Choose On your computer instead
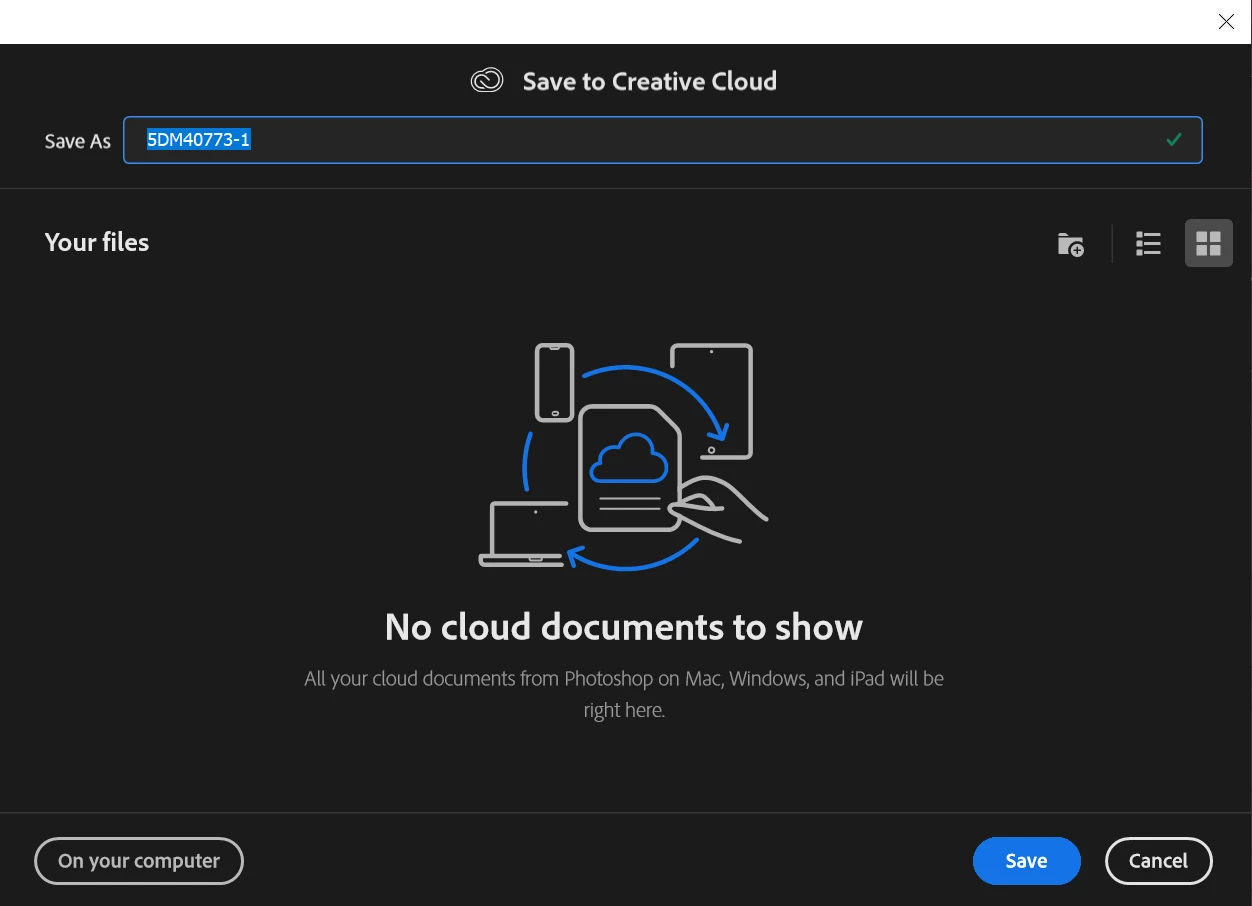Screen dimensions: 1252x906 [x=139, y=861]
